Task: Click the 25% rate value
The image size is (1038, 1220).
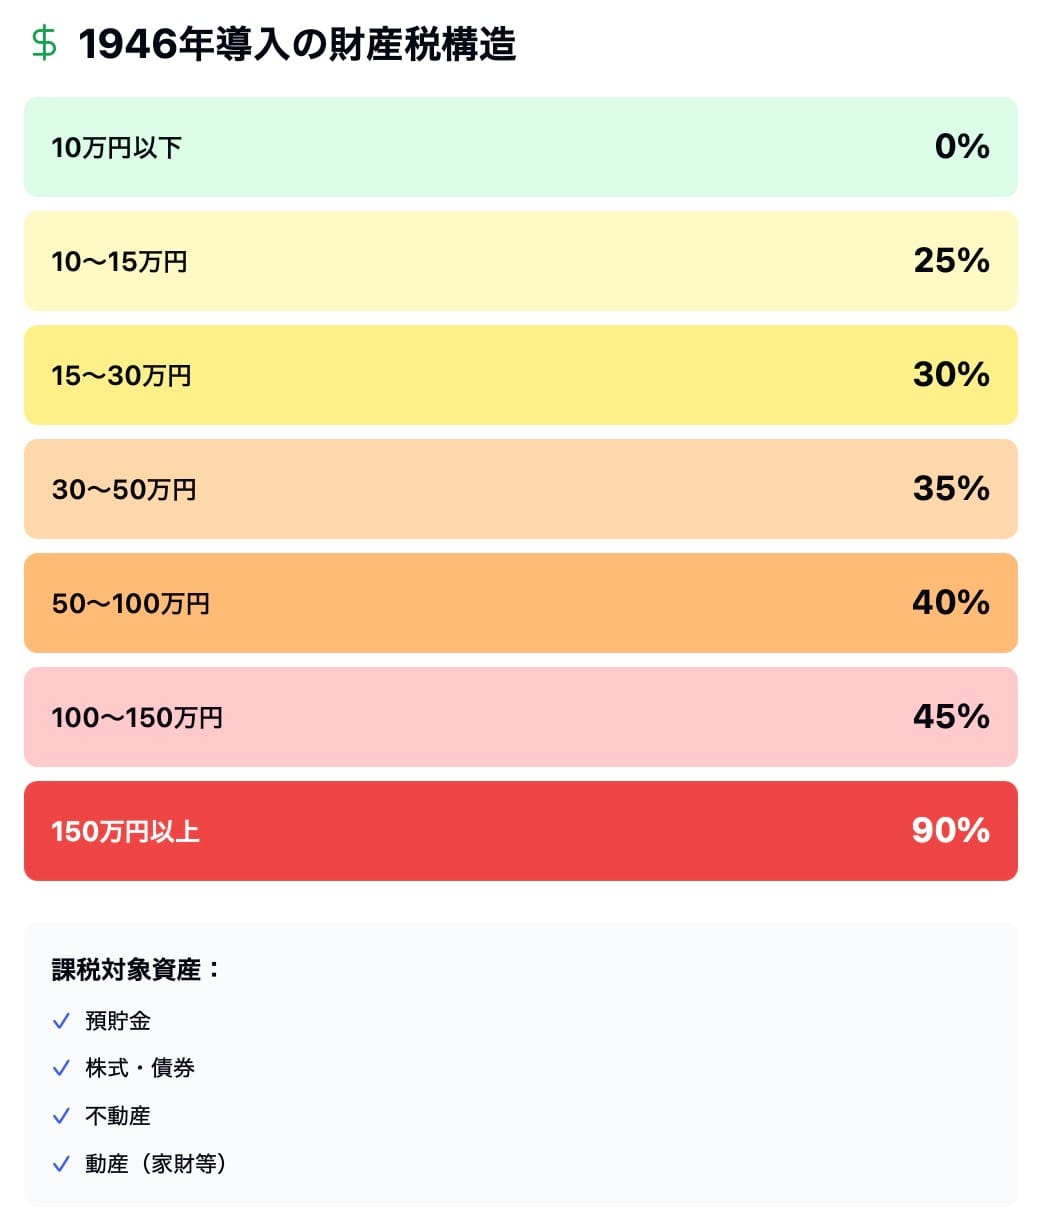Action: click(951, 261)
